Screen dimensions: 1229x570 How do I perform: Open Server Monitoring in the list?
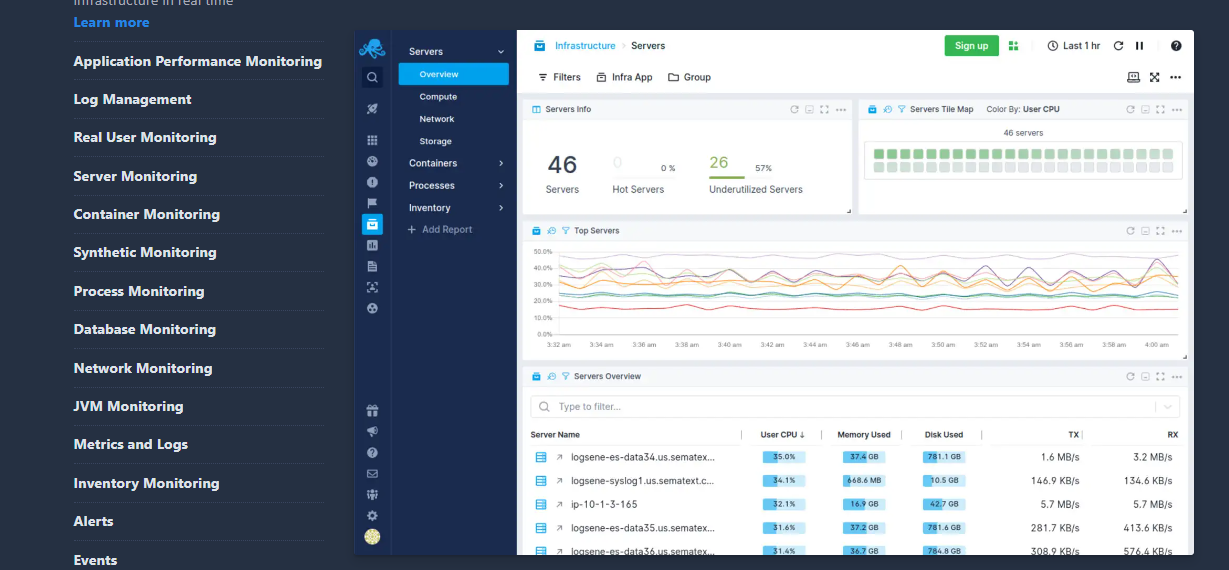[x=135, y=176]
